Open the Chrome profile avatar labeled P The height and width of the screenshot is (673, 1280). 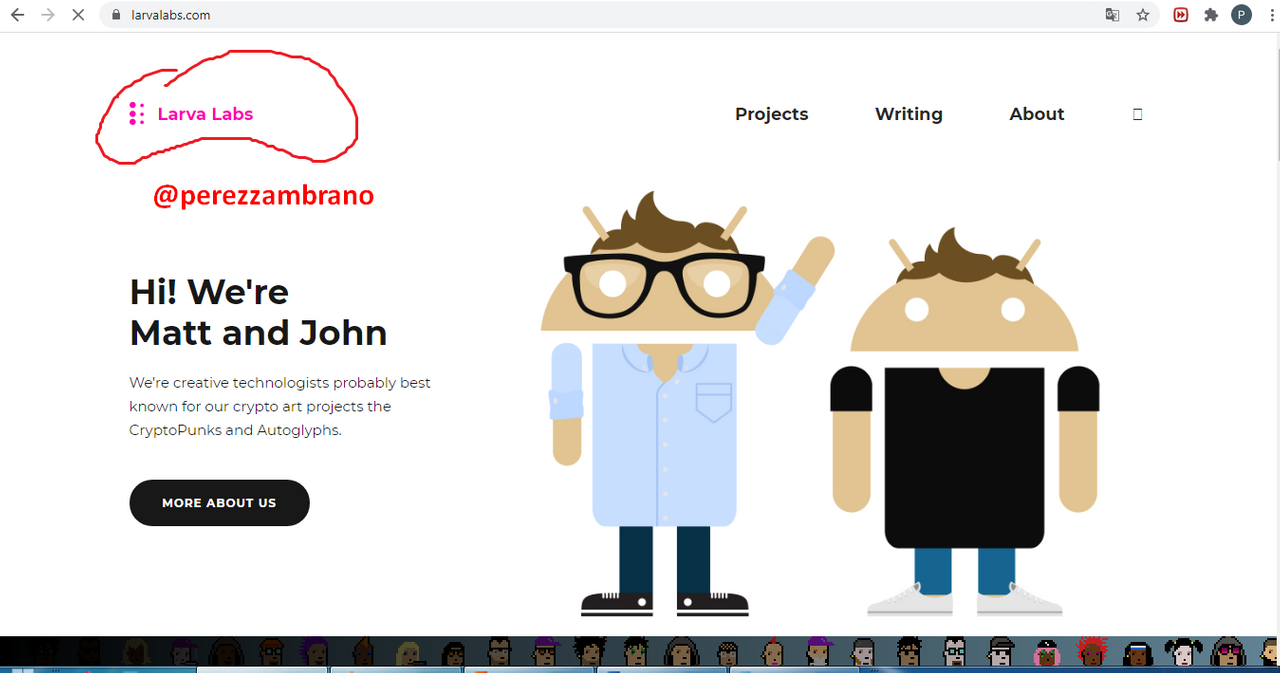[1241, 15]
